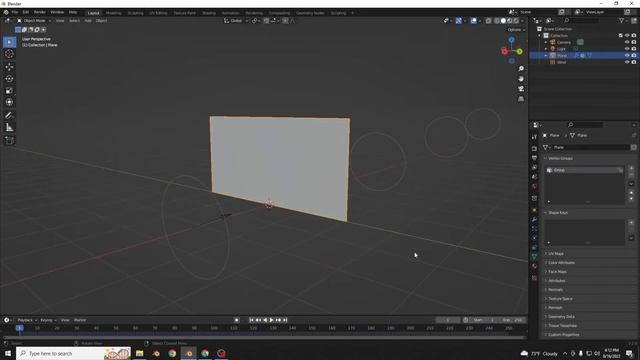
Task: Expand the UV Maps panel
Action: (x=556, y=253)
